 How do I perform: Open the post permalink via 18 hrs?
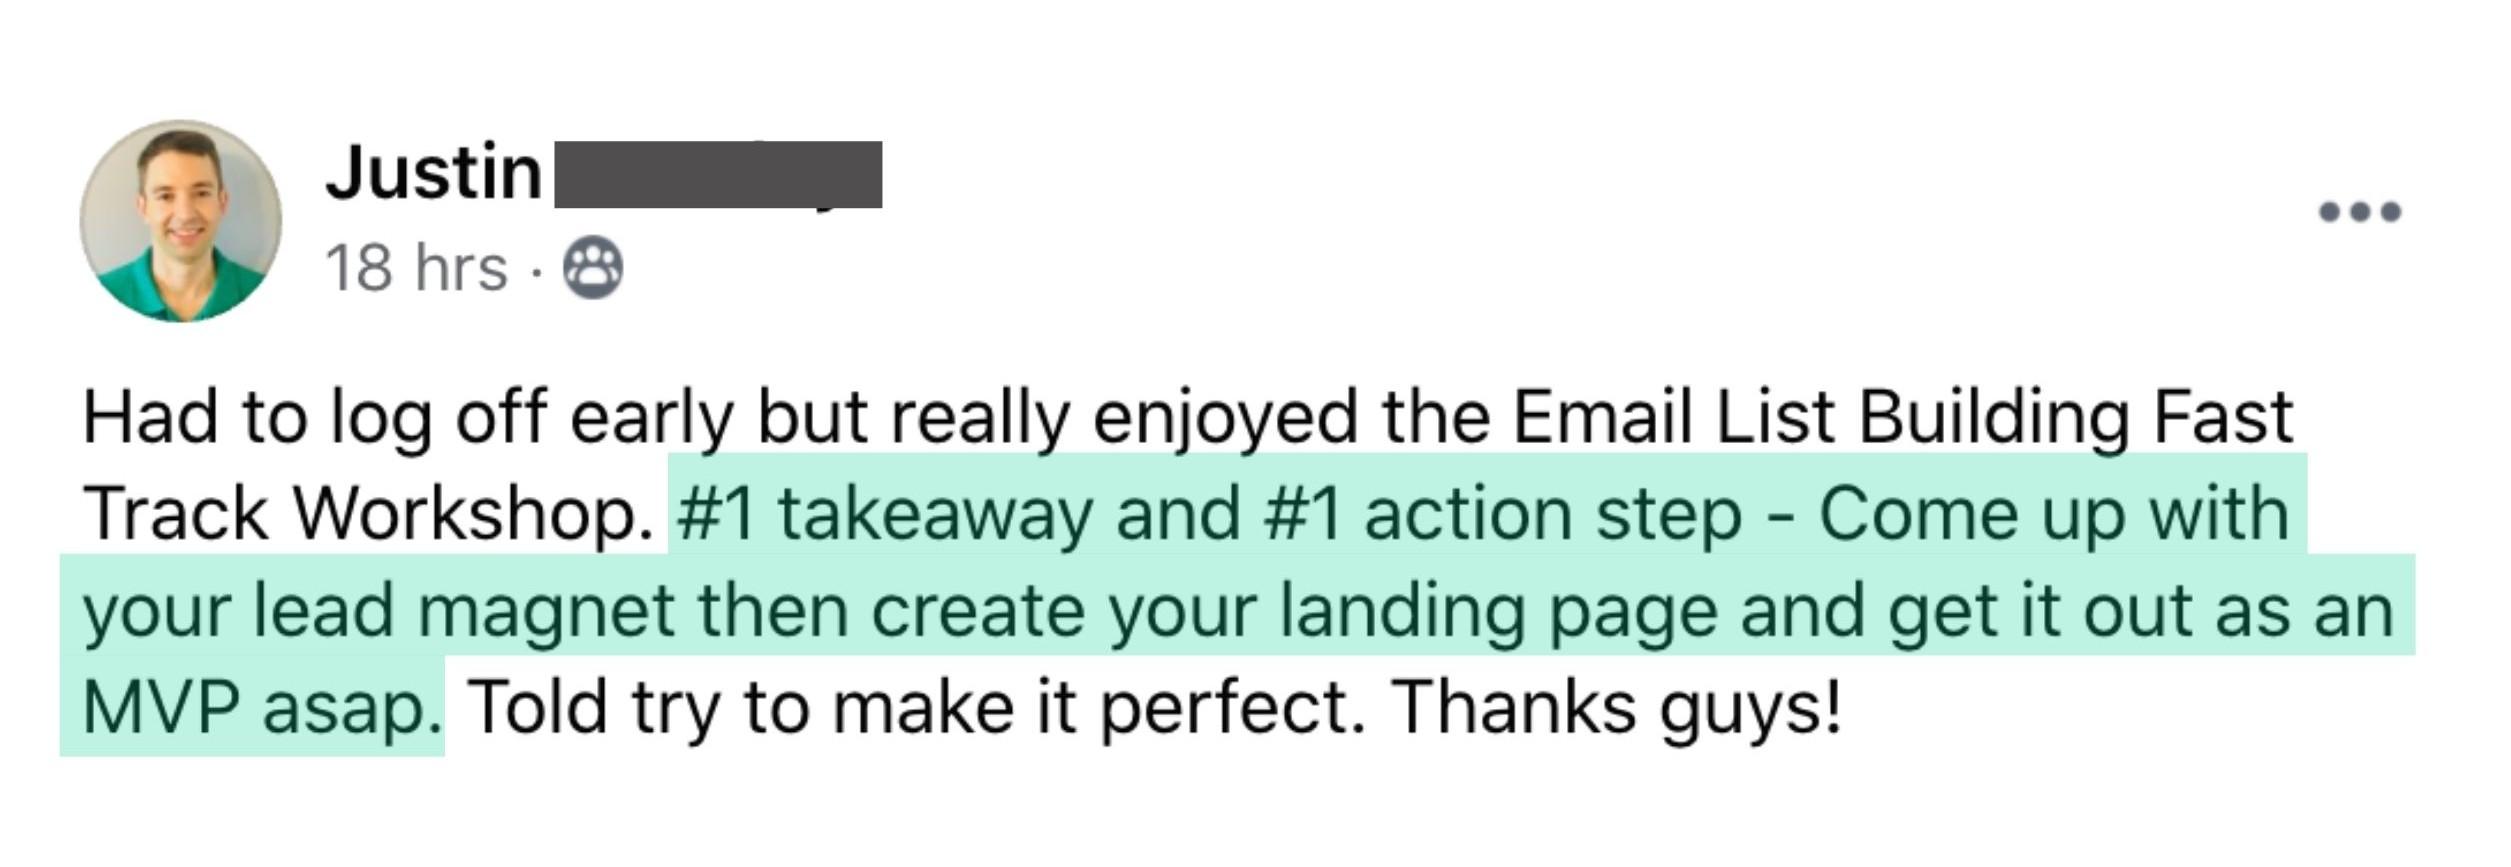[416, 269]
